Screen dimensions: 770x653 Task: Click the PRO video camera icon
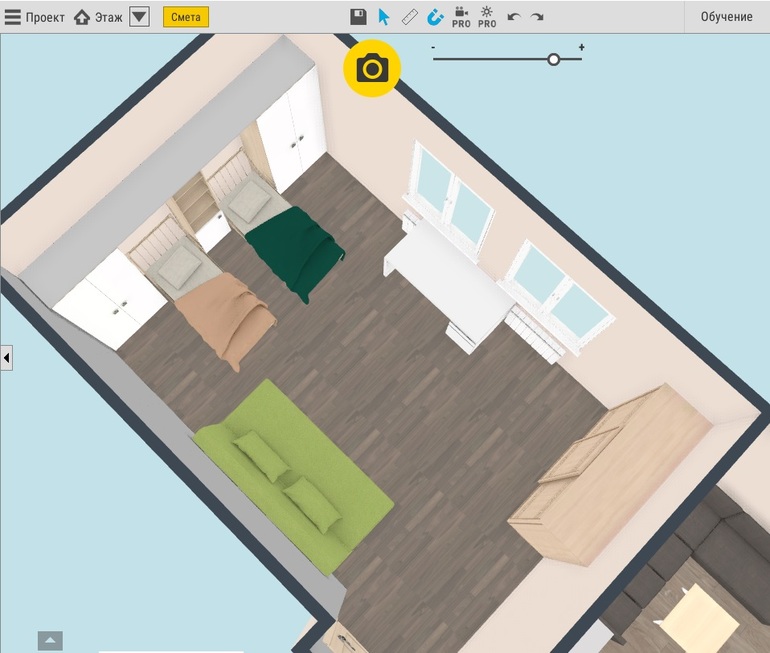pos(461,17)
